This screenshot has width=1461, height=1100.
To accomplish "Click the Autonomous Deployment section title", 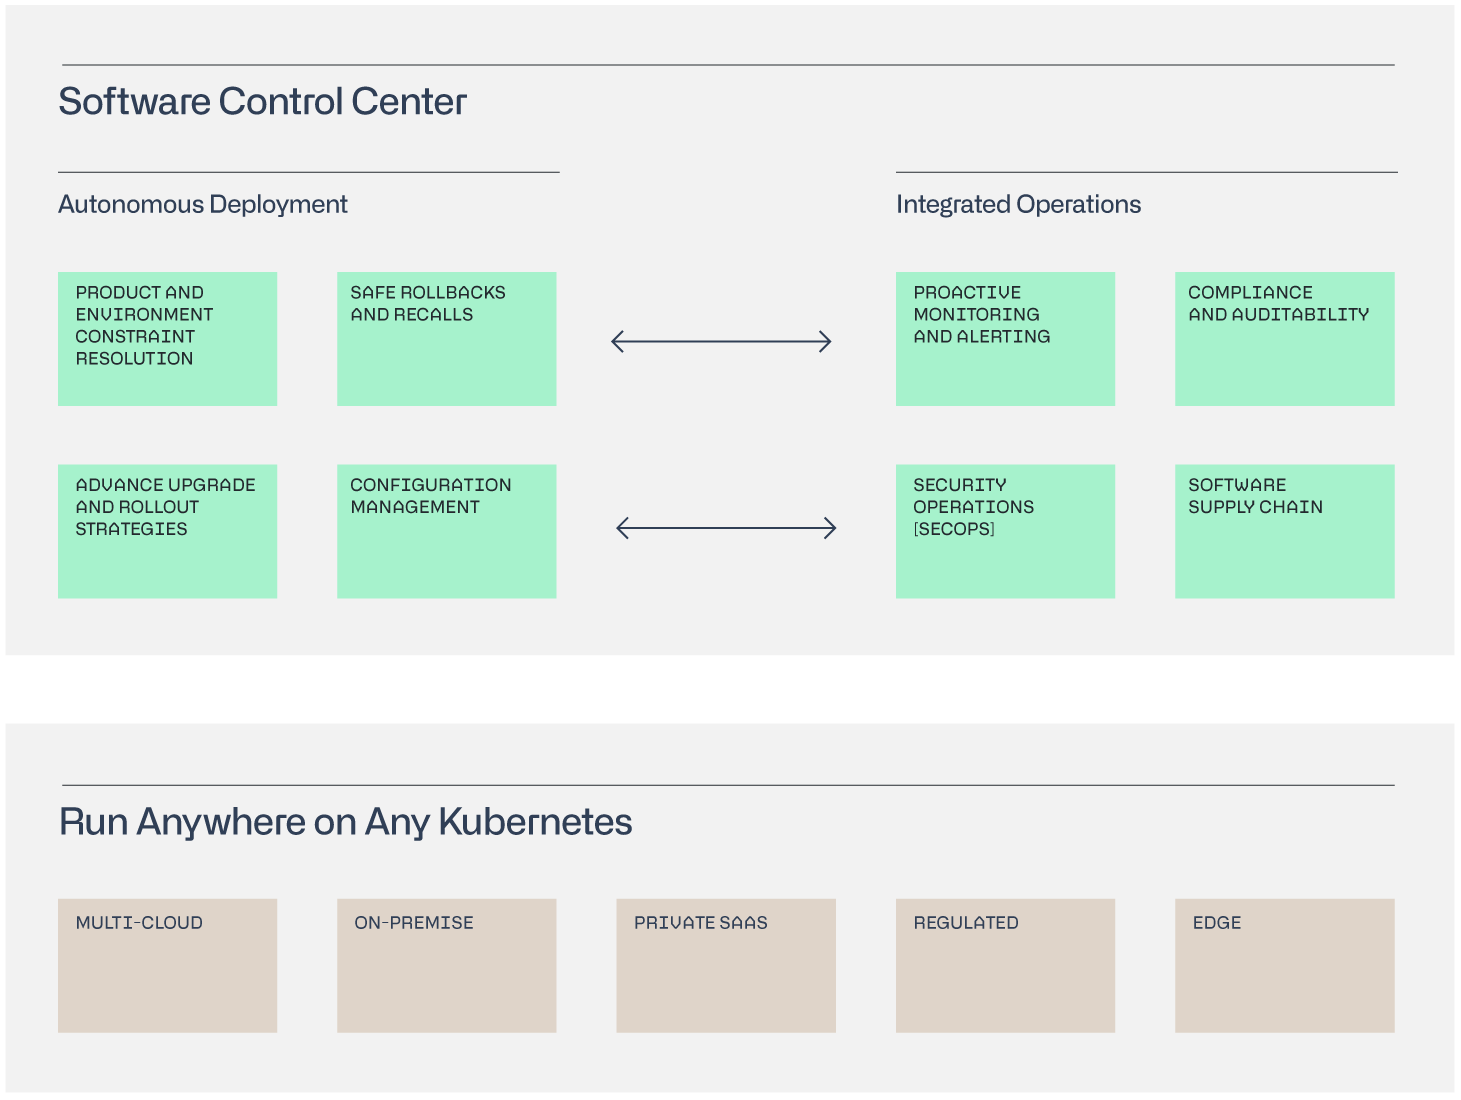I will [203, 205].
